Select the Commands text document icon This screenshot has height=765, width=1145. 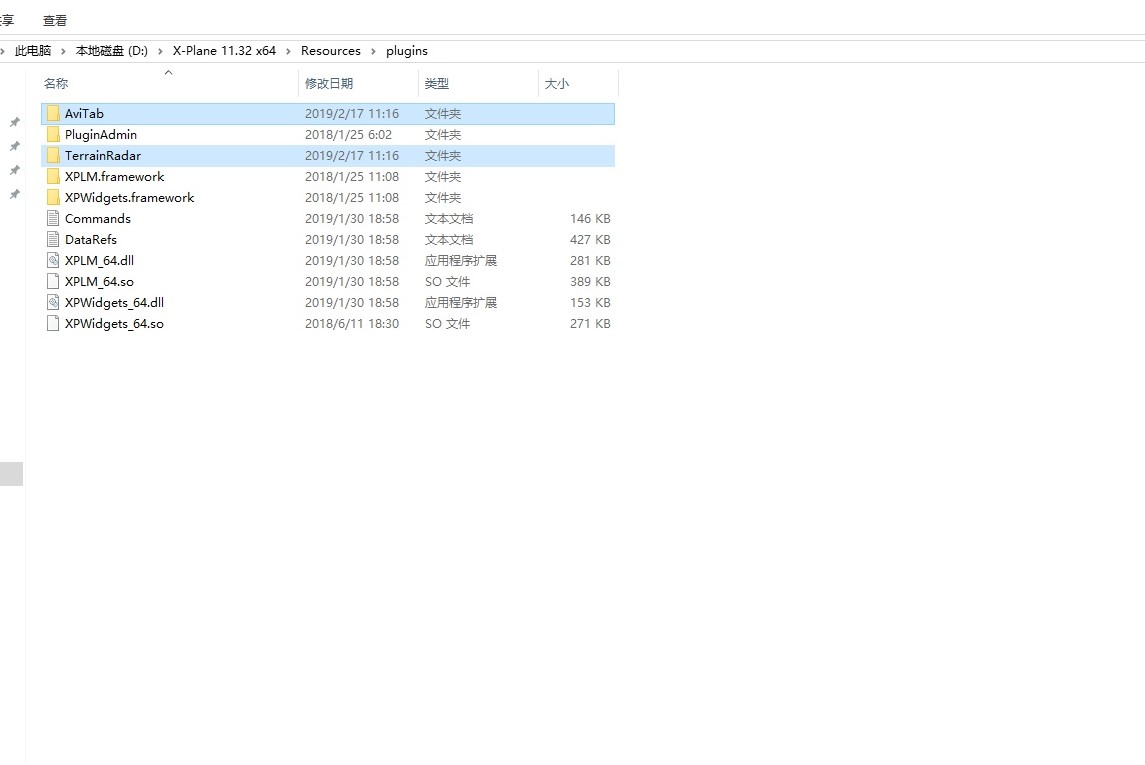53,219
